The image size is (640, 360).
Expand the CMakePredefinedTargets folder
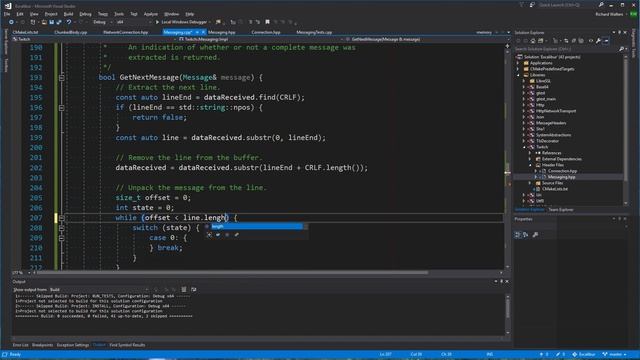click(518, 69)
